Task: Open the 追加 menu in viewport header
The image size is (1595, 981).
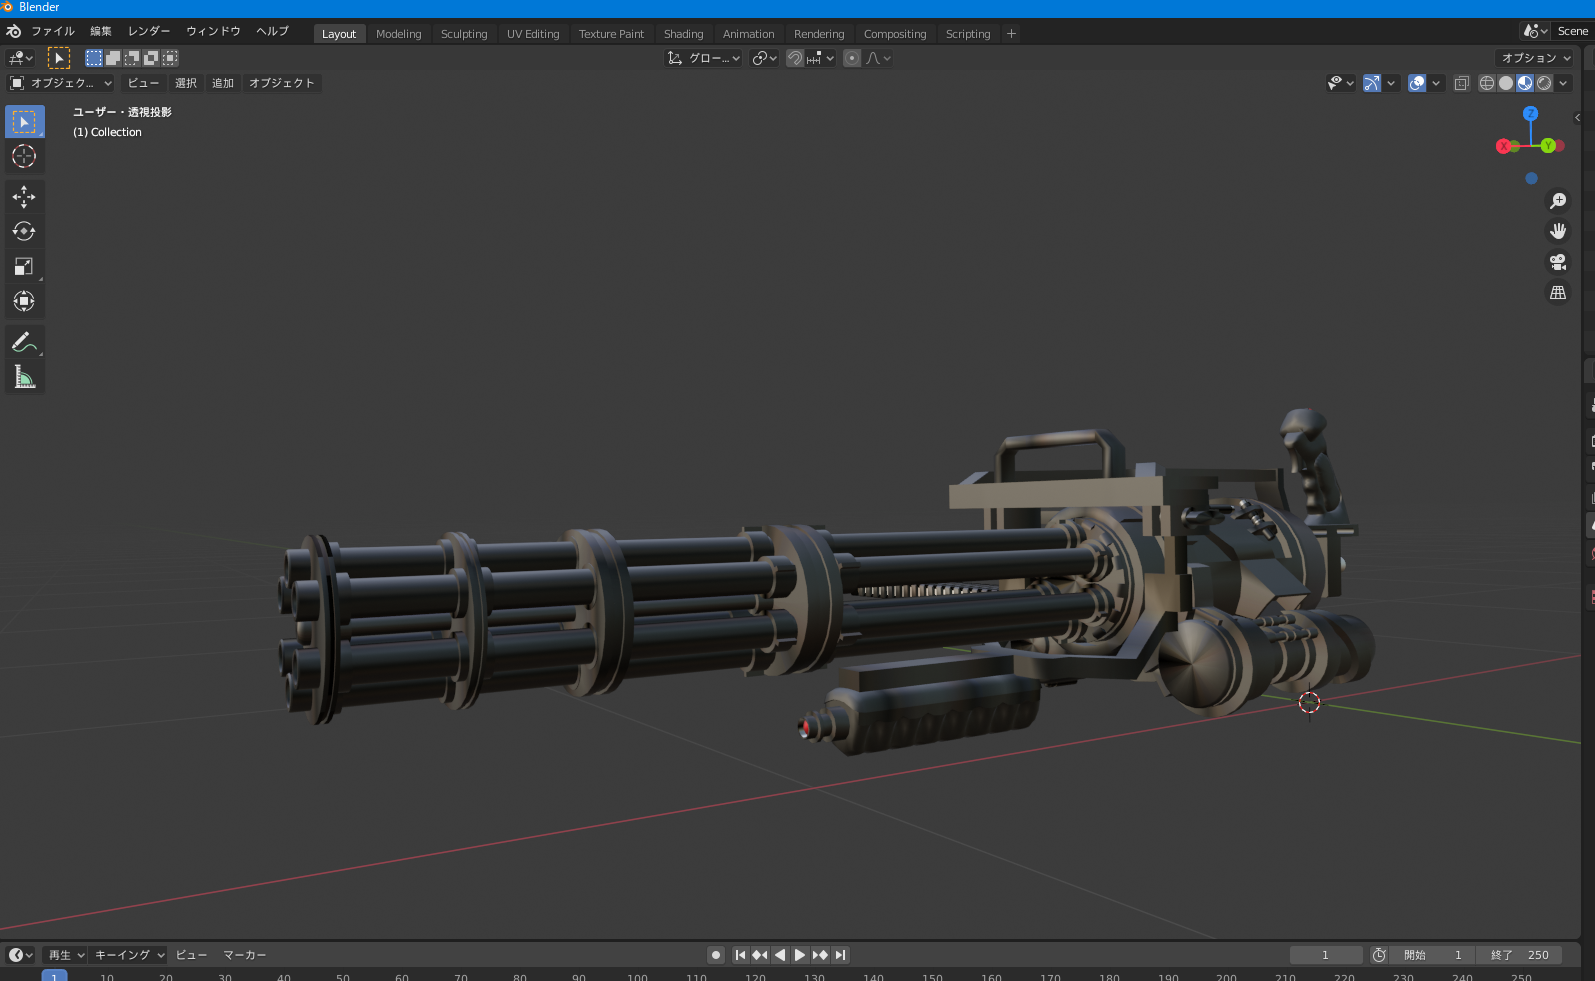Action: pos(223,83)
